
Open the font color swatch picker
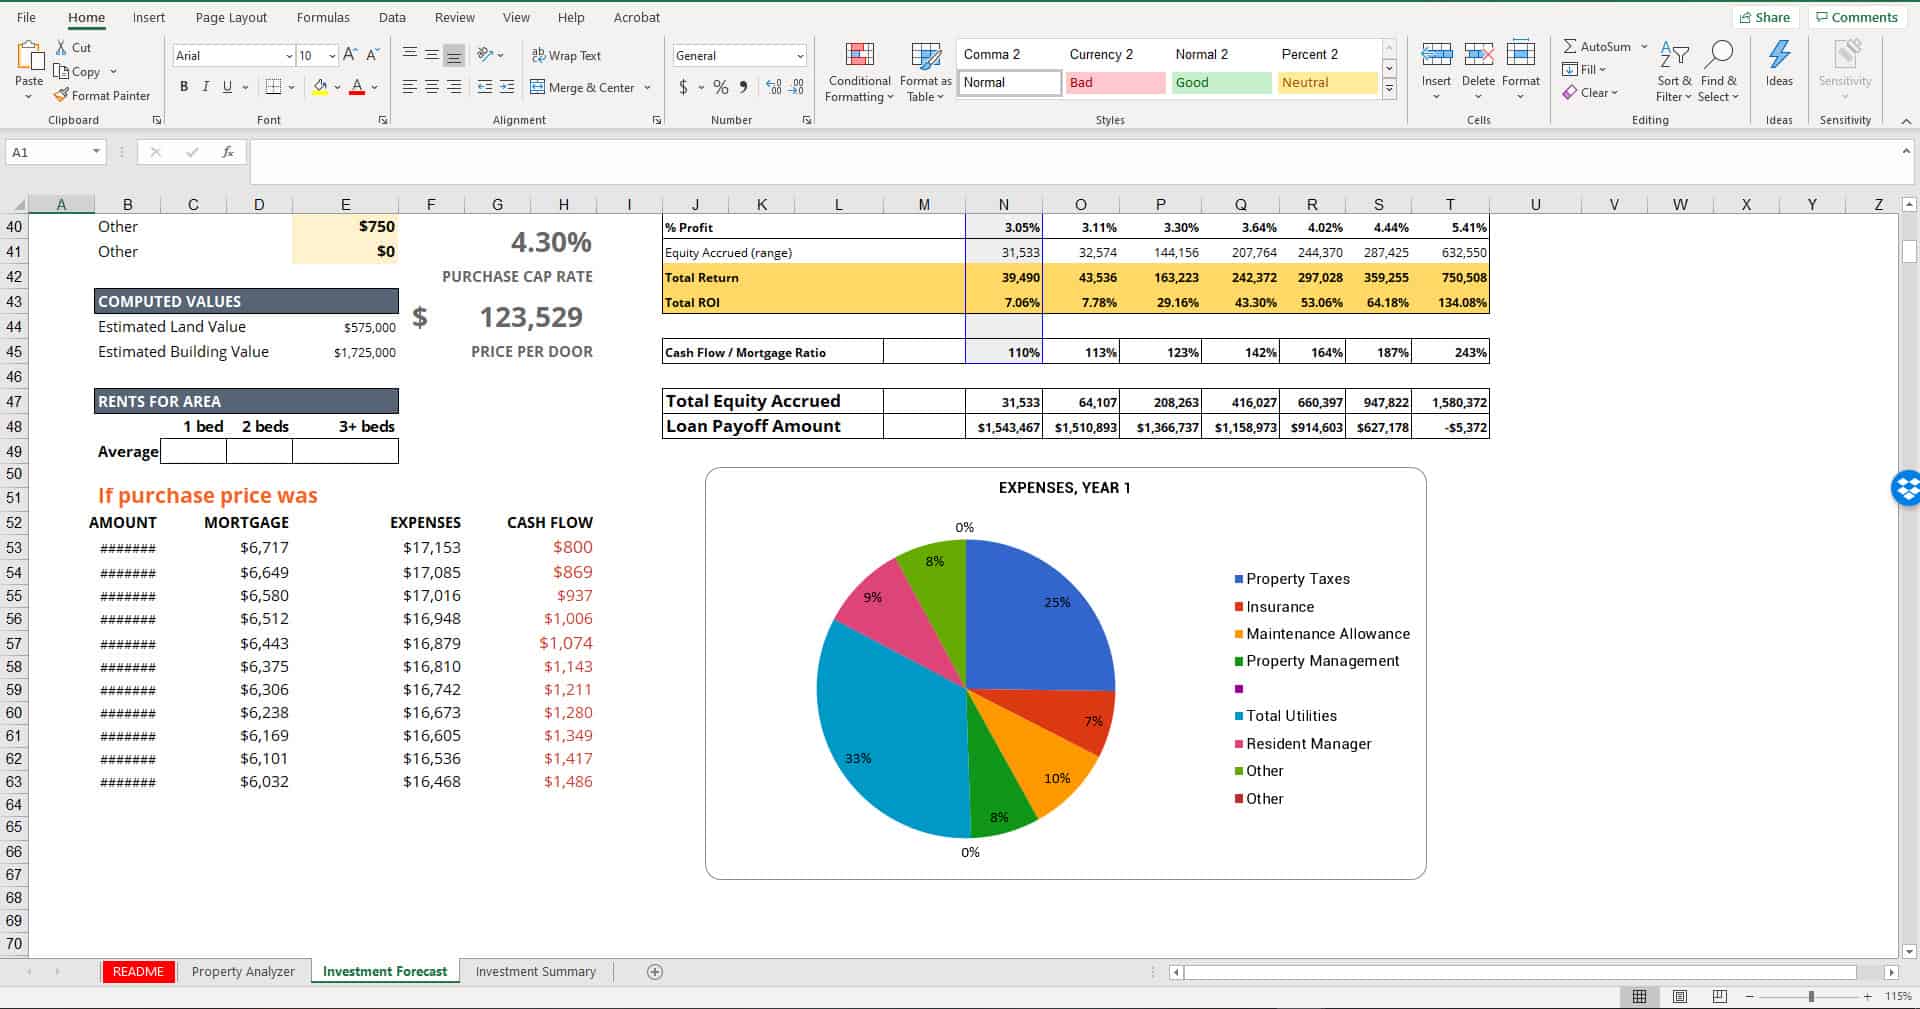pos(373,88)
